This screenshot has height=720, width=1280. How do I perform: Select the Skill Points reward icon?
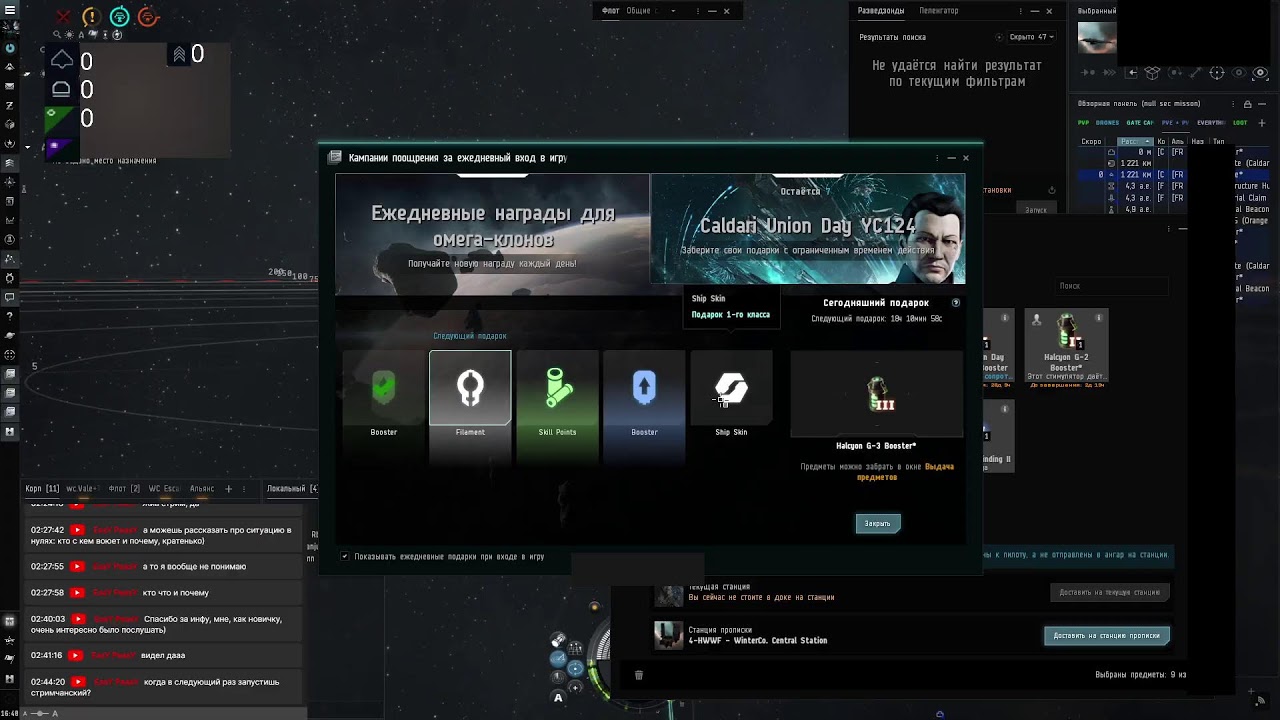(x=557, y=388)
